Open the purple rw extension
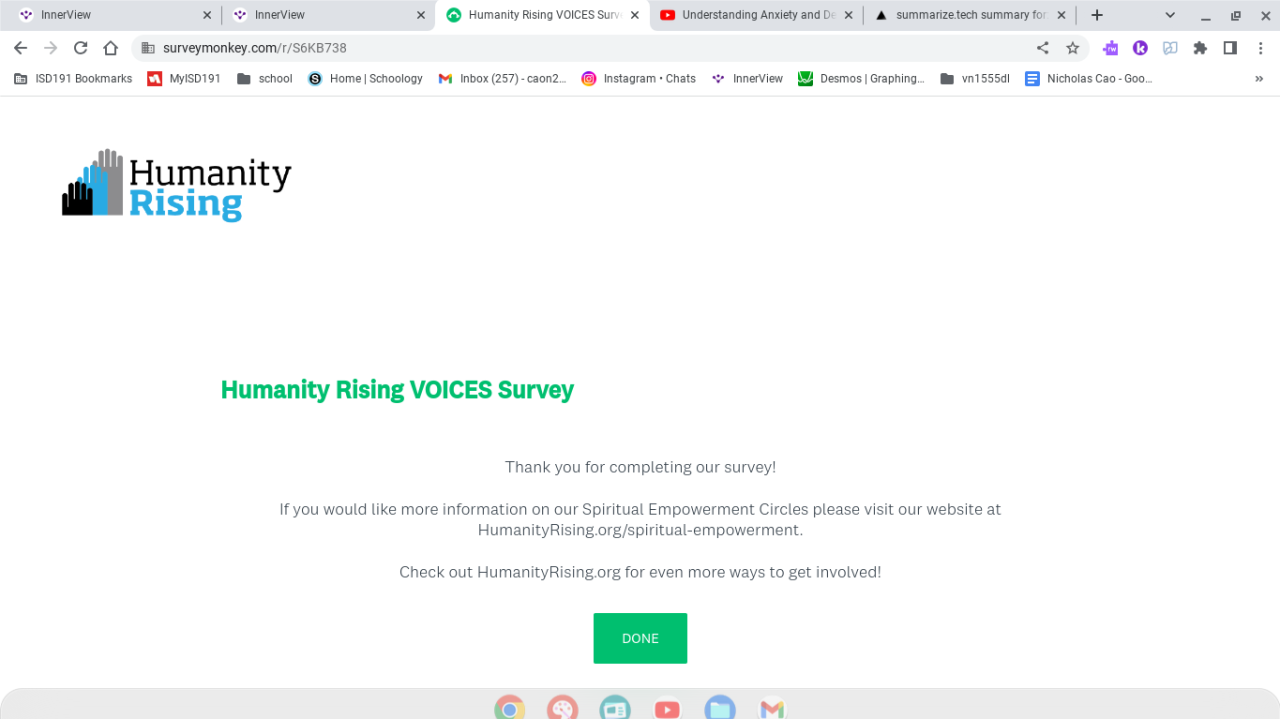The width and height of the screenshot is (1280, 719). 1110,48
